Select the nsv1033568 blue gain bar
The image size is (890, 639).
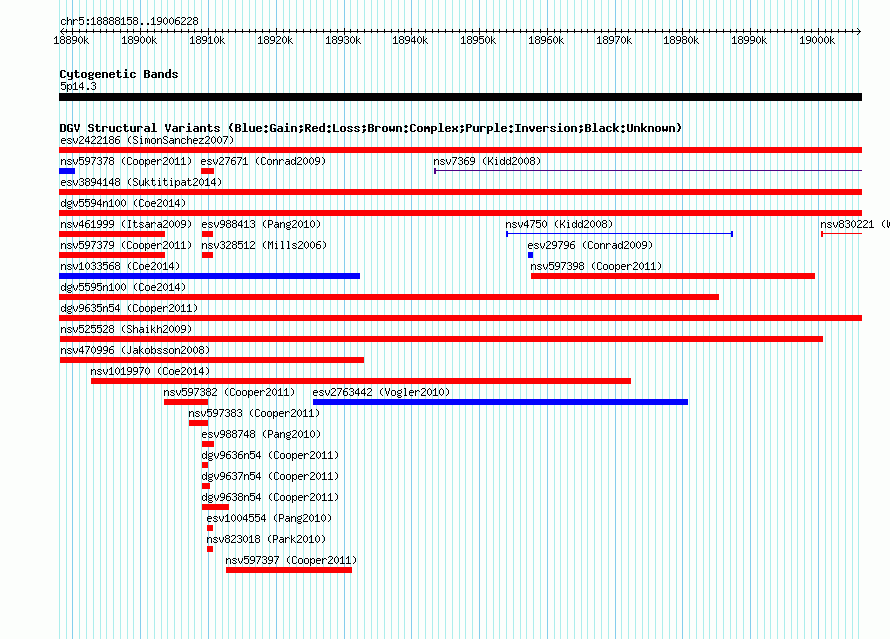[209, 276]
